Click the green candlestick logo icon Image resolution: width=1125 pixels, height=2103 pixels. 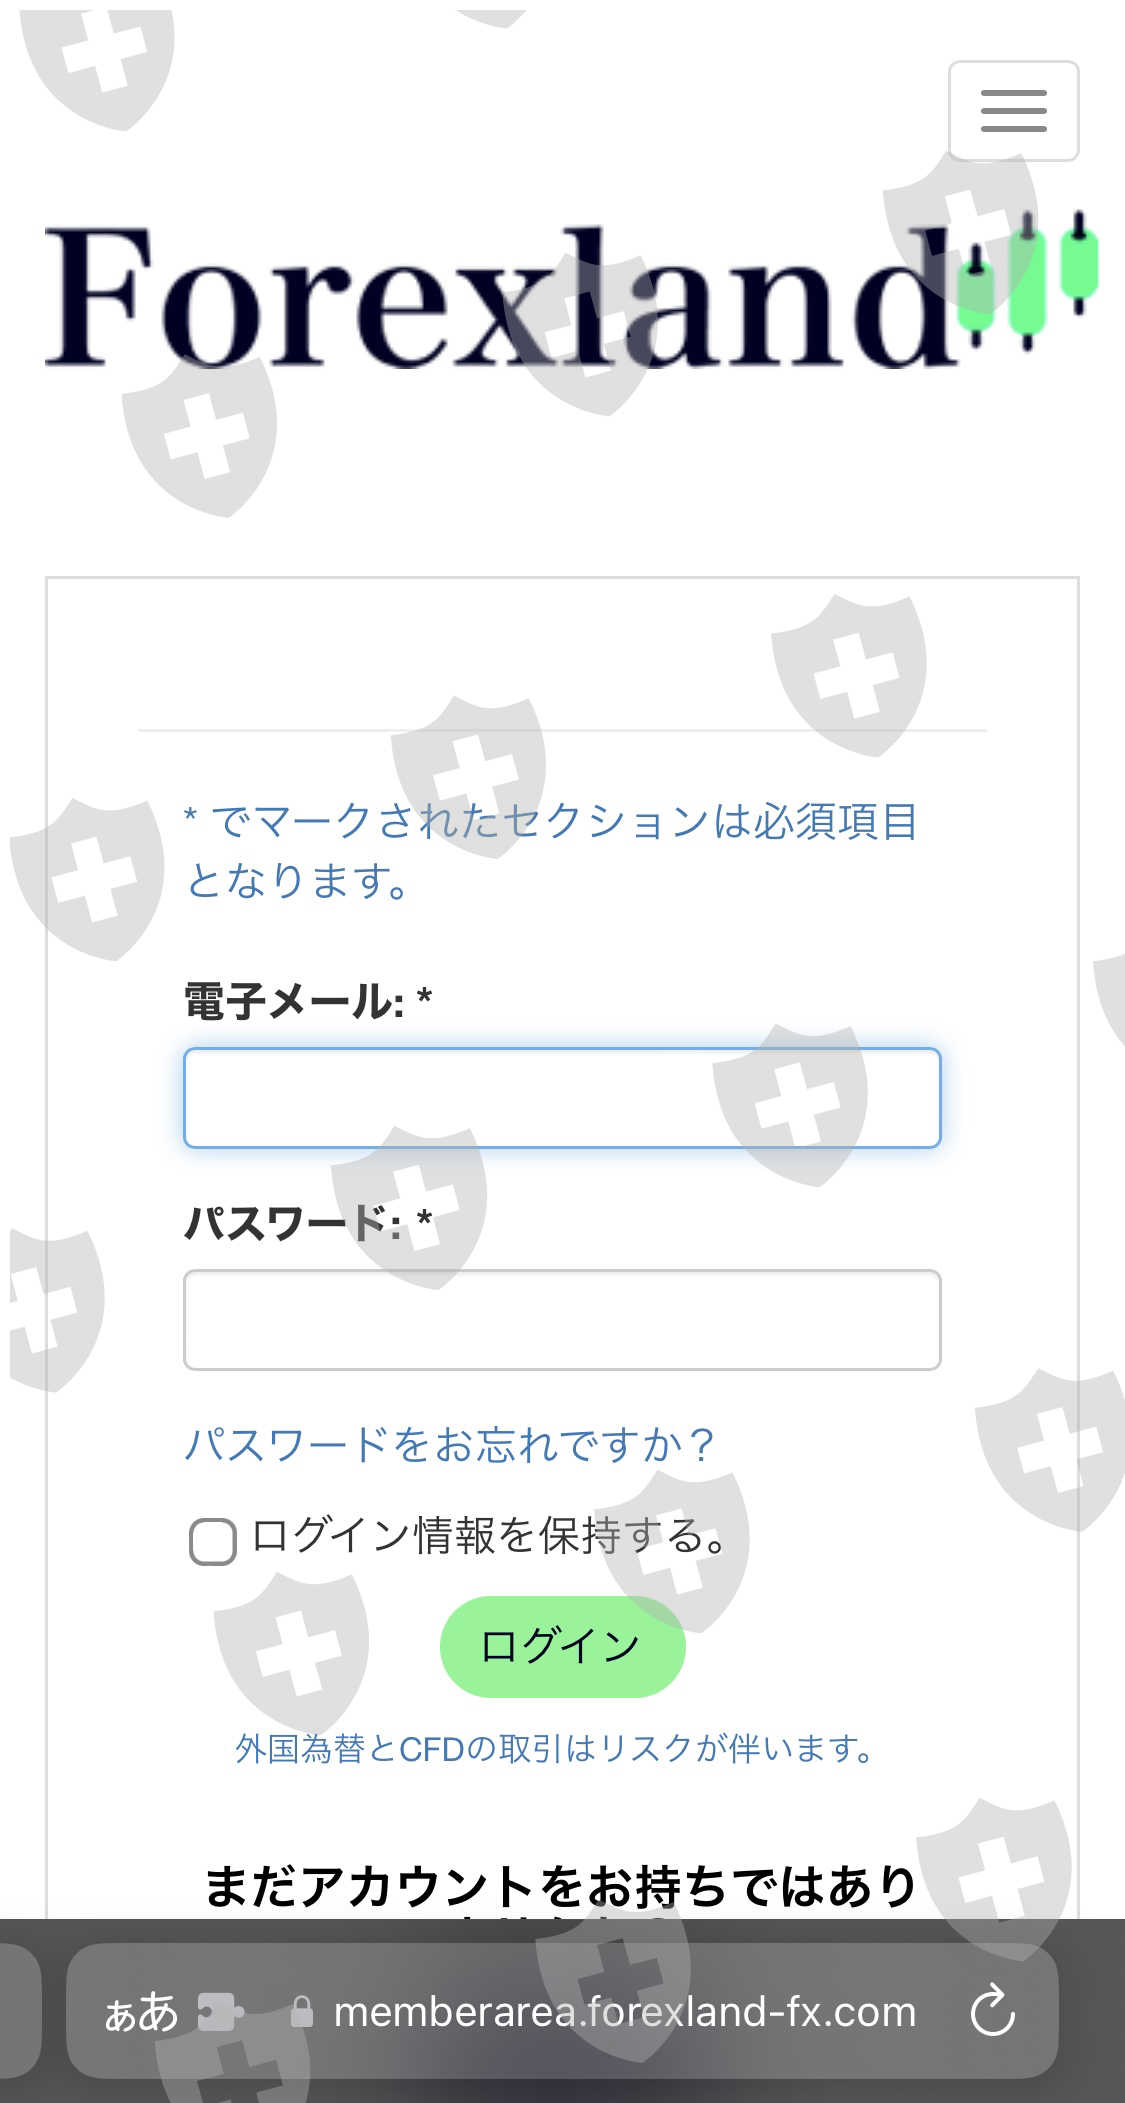1028,279
